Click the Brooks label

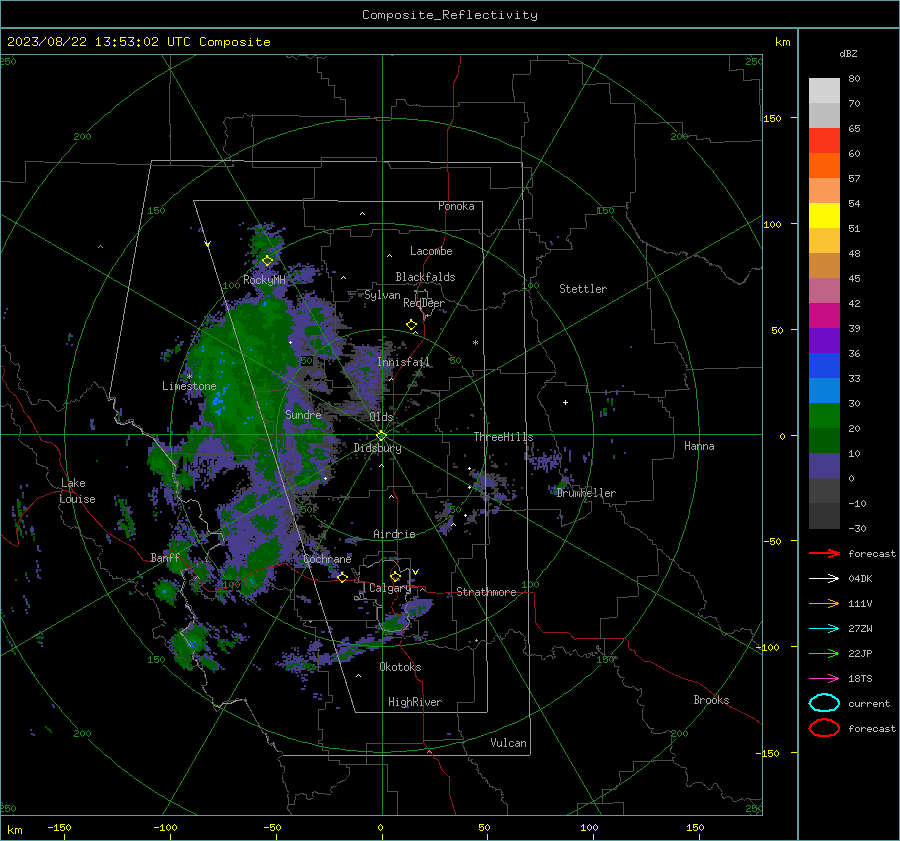pyautogui.click(x=711, y=700)
